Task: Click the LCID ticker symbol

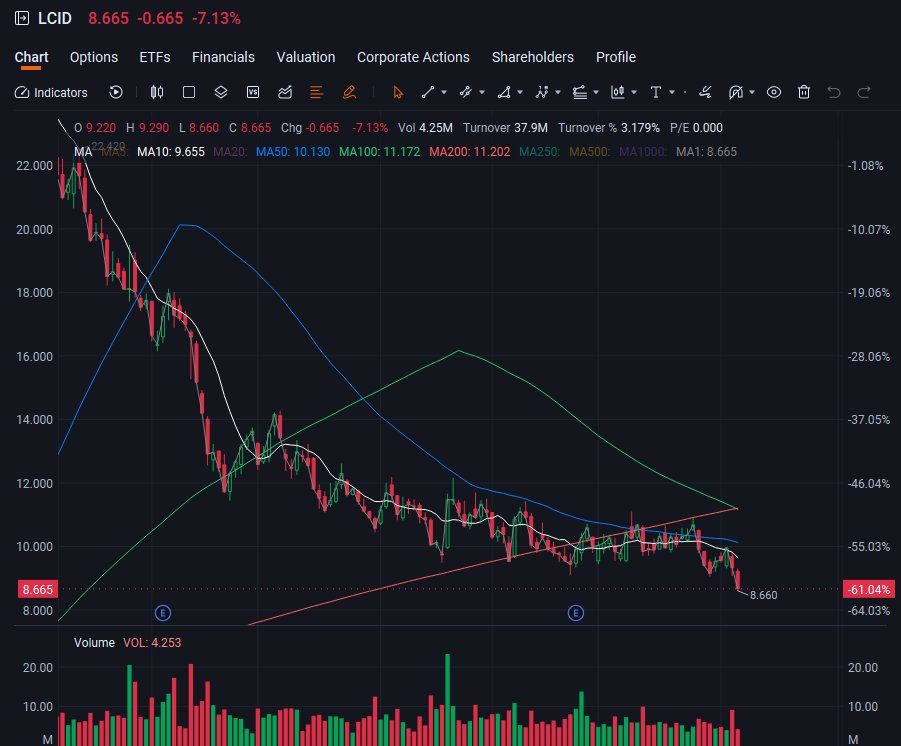Action: tap(55, 18)
